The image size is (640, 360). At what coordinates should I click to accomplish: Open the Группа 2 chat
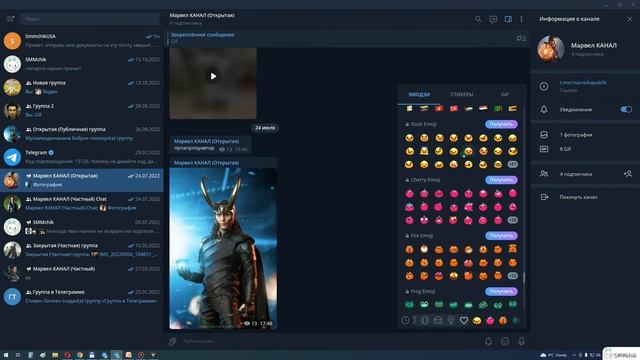(x=82, y=111)
